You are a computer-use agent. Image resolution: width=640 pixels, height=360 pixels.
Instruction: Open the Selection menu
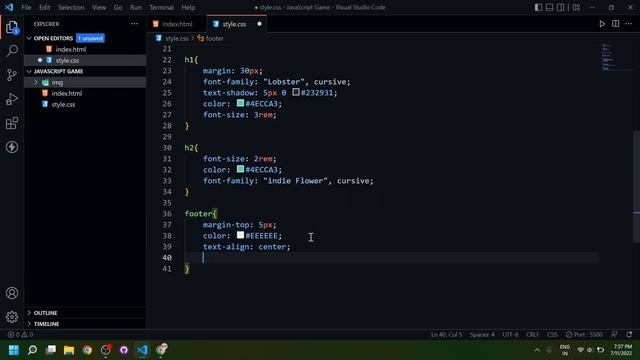[x=71, y=7]
